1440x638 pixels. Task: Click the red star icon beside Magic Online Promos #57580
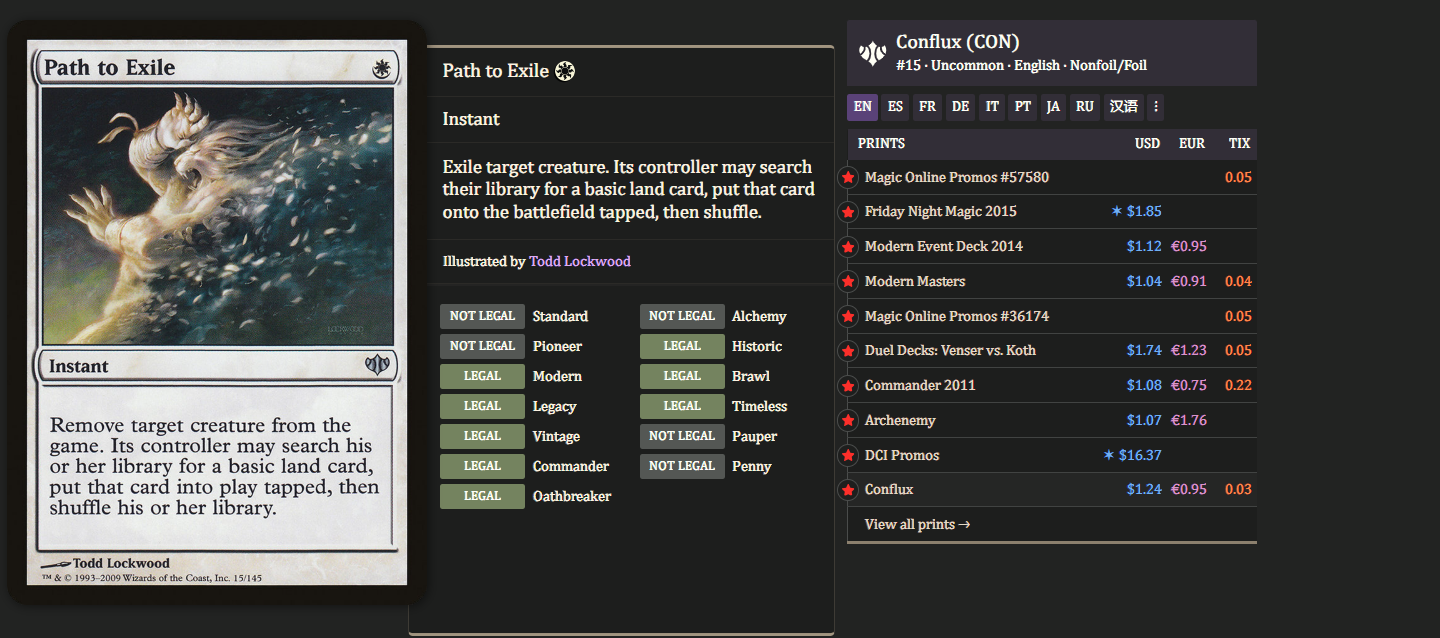click(848, 178)
